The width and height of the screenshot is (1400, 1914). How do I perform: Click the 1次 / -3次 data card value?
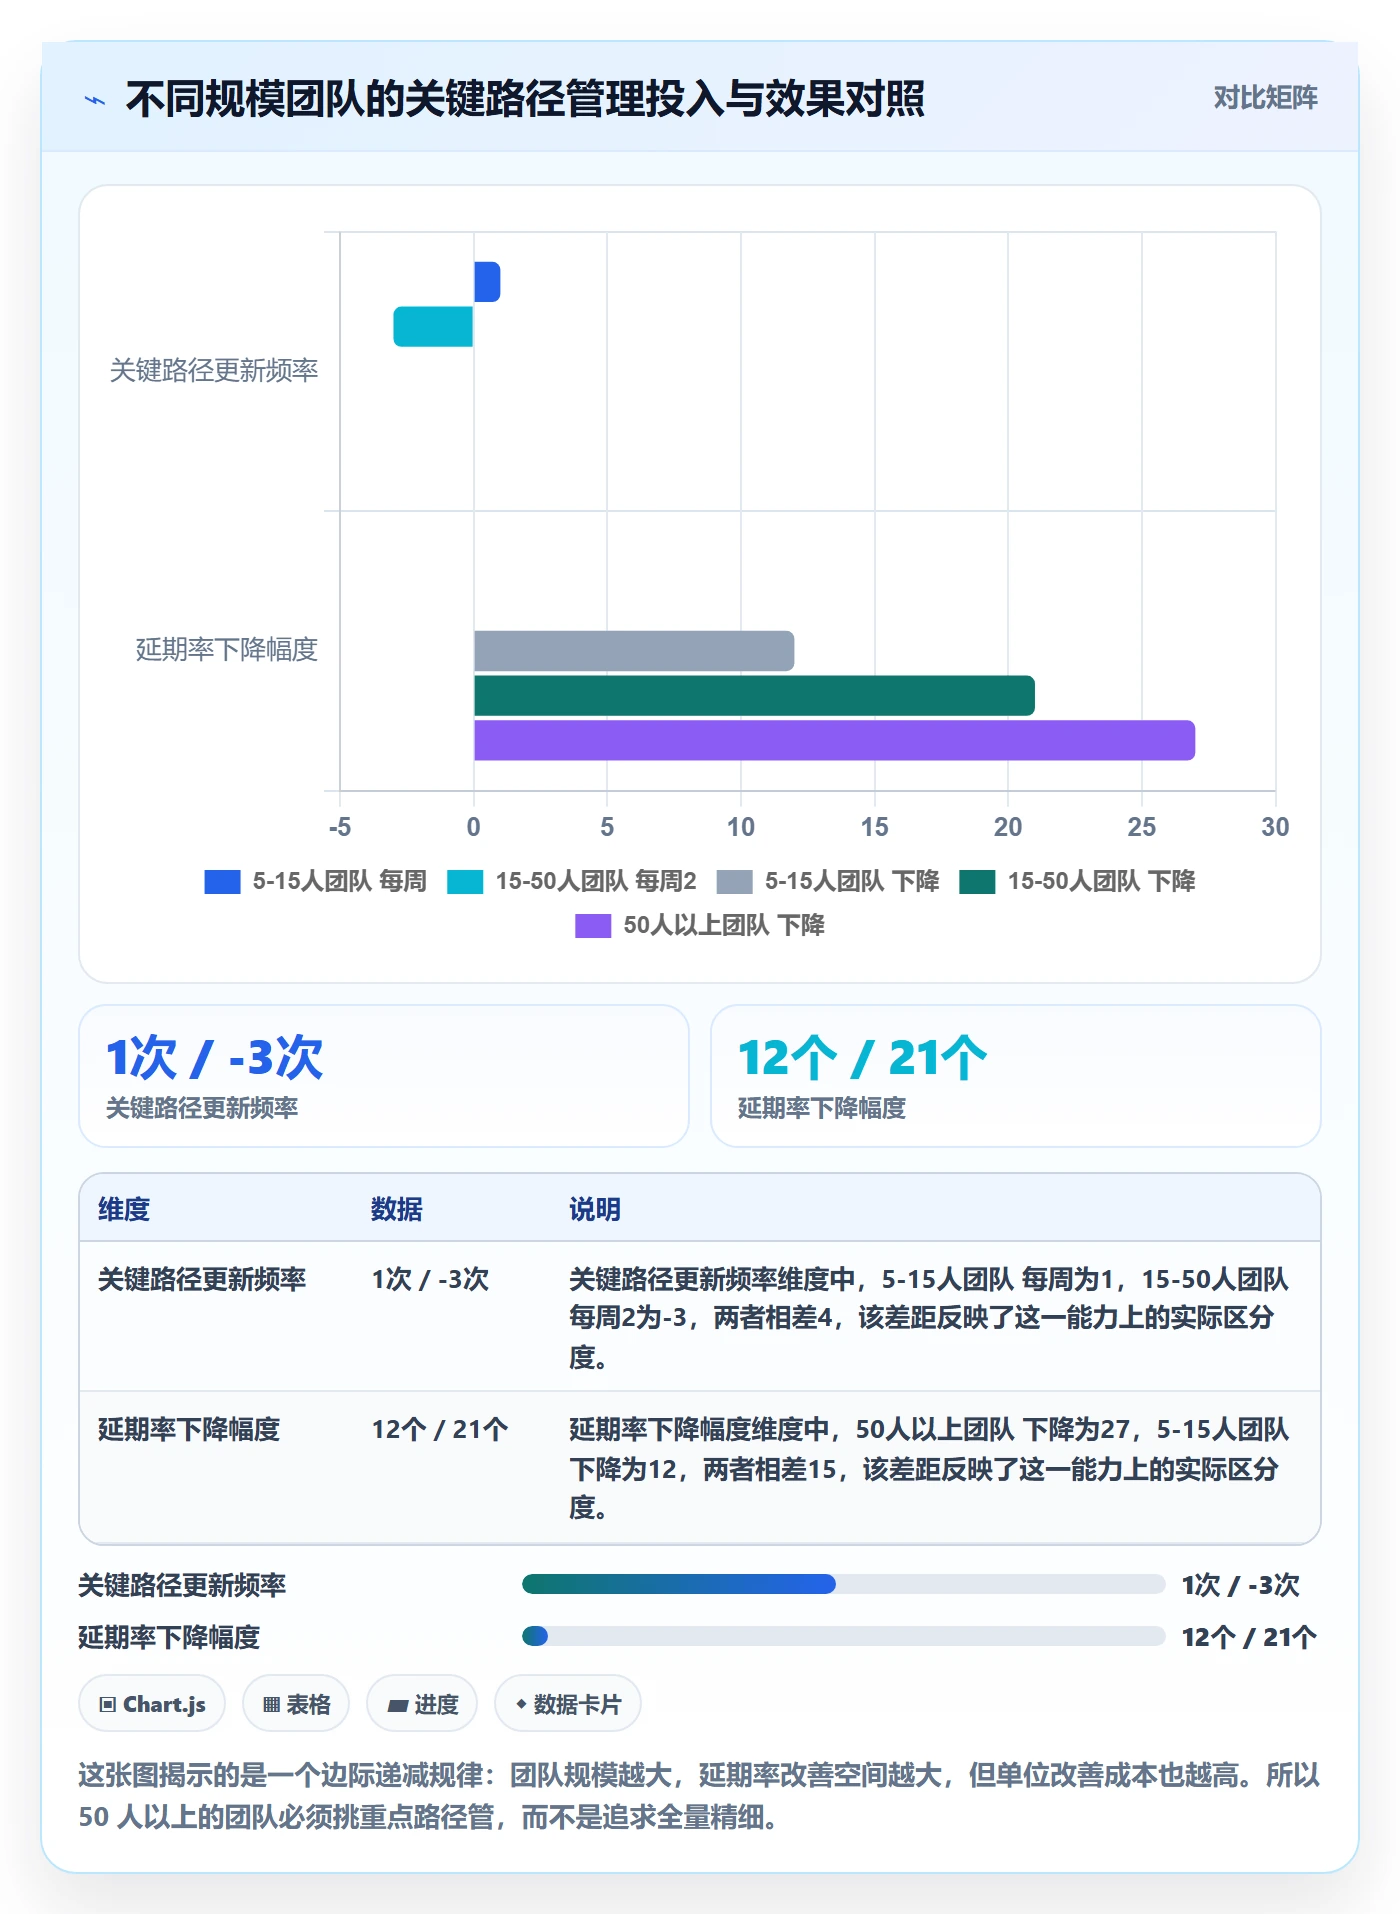coord(215,1058)
